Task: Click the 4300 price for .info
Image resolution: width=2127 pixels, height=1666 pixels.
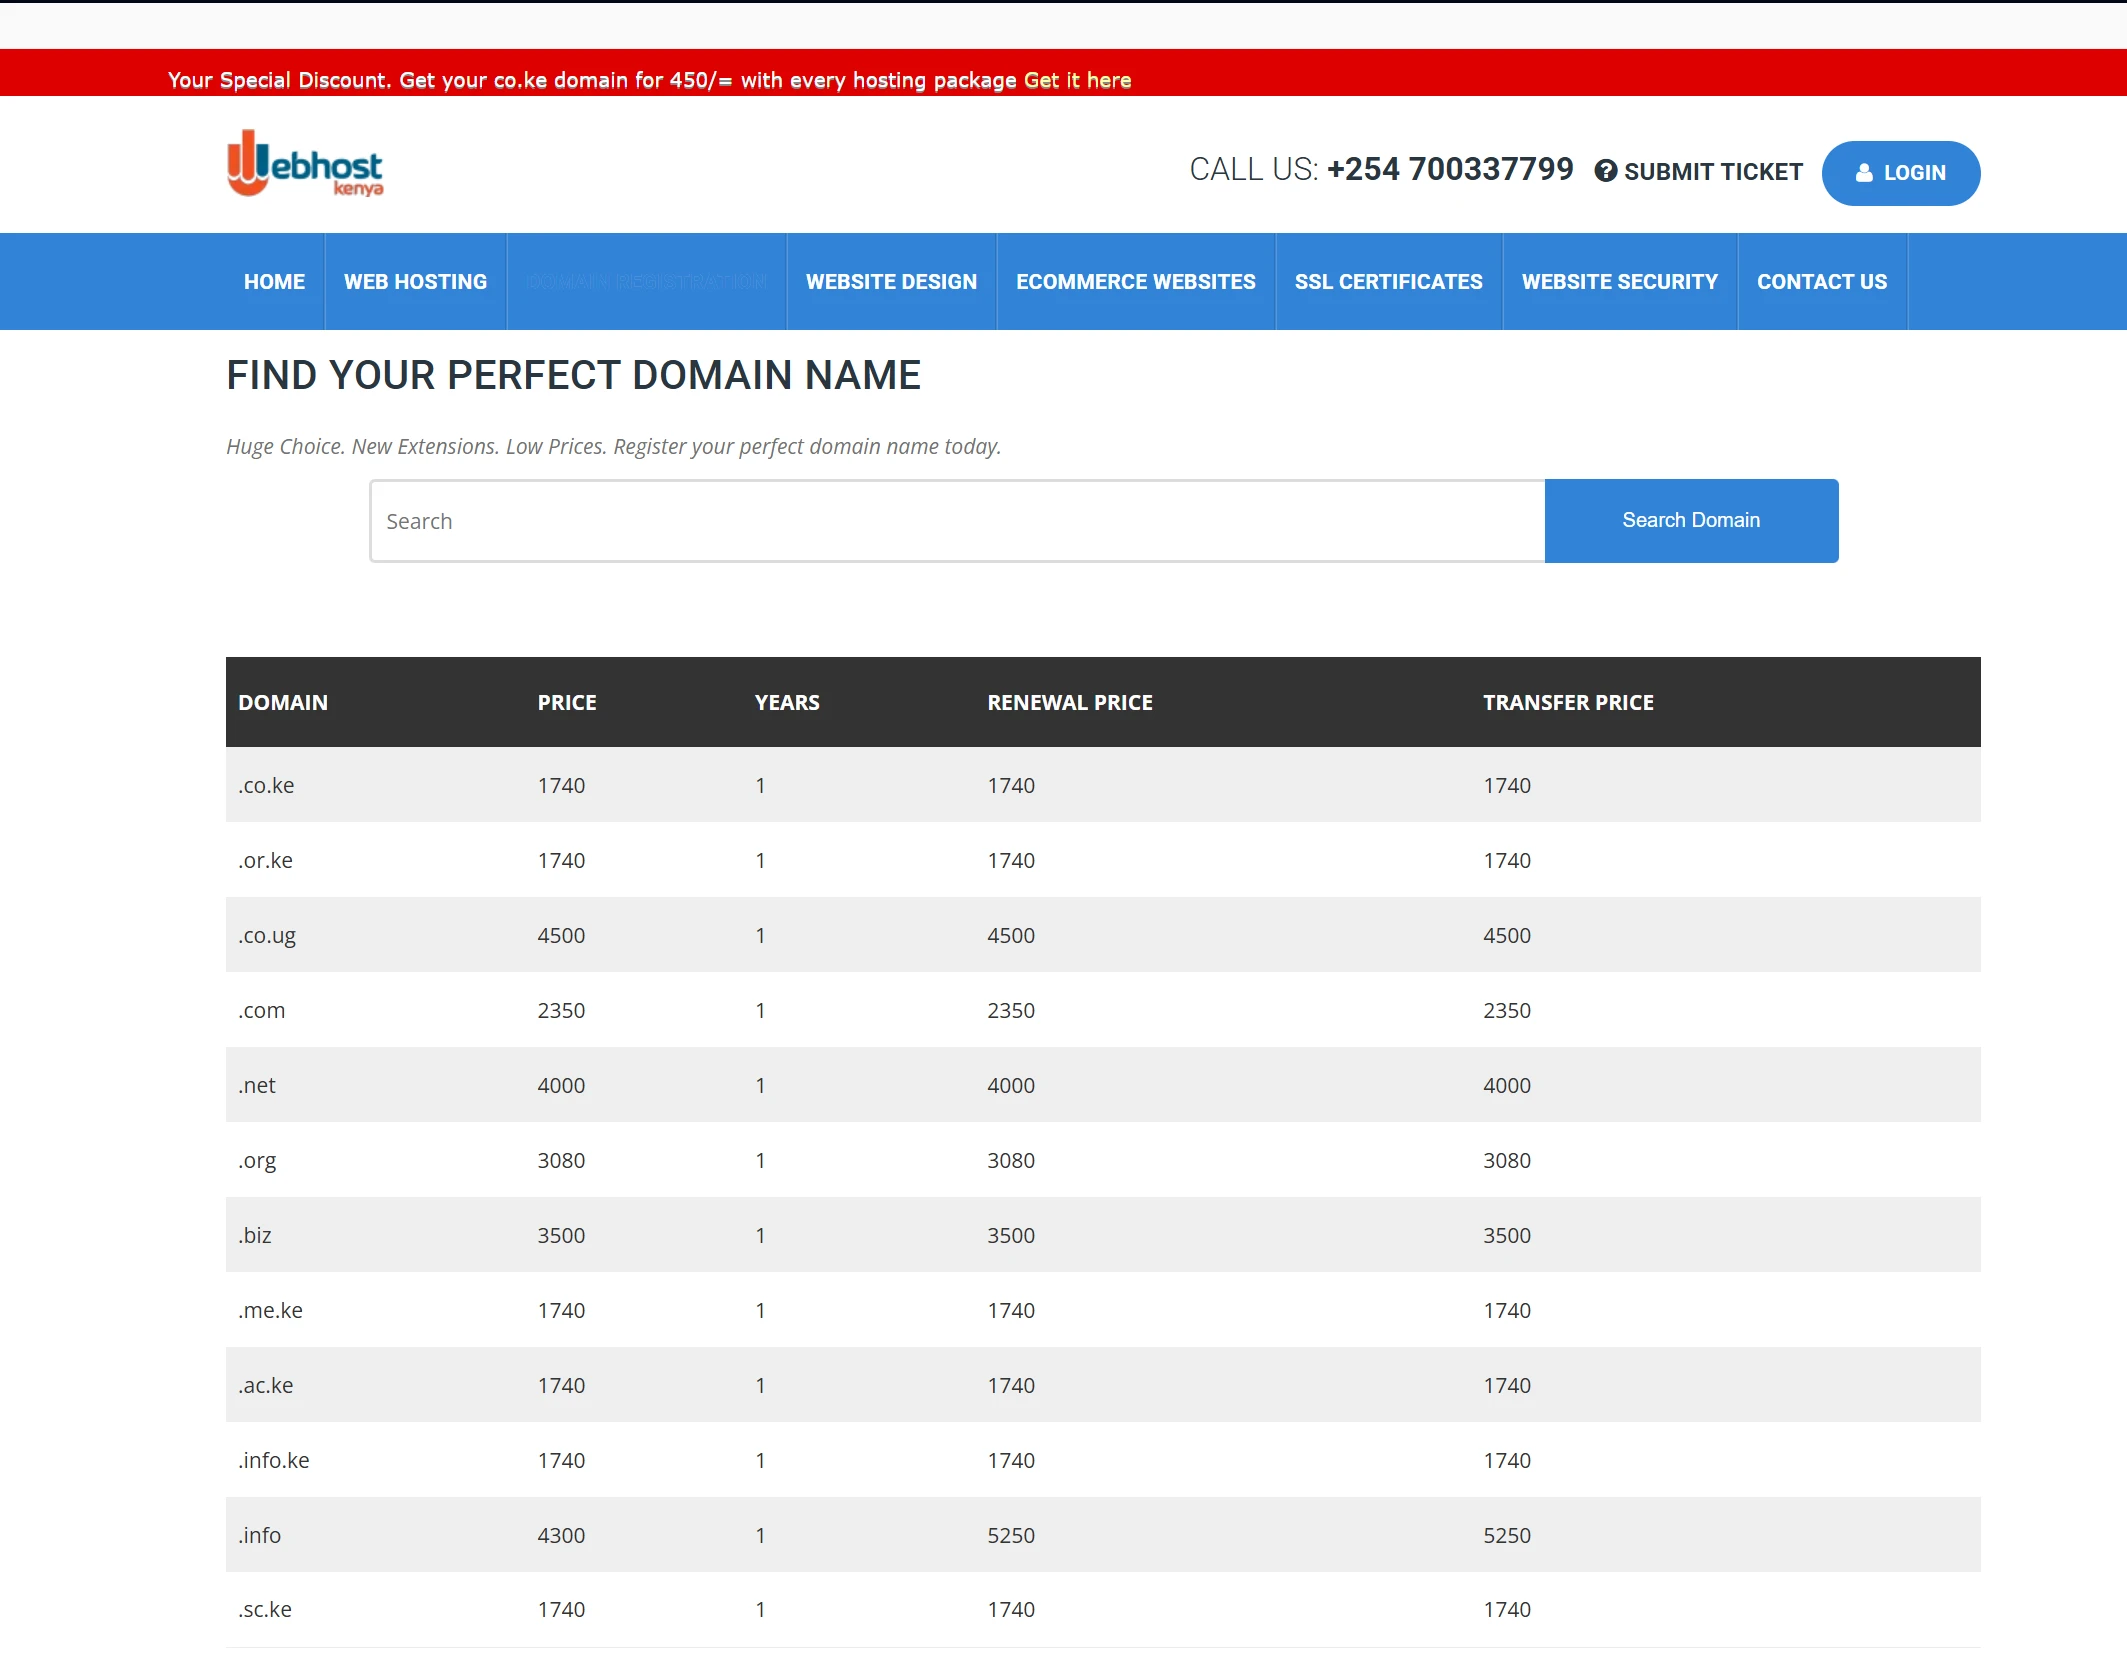Action: tap(561, 1535)
